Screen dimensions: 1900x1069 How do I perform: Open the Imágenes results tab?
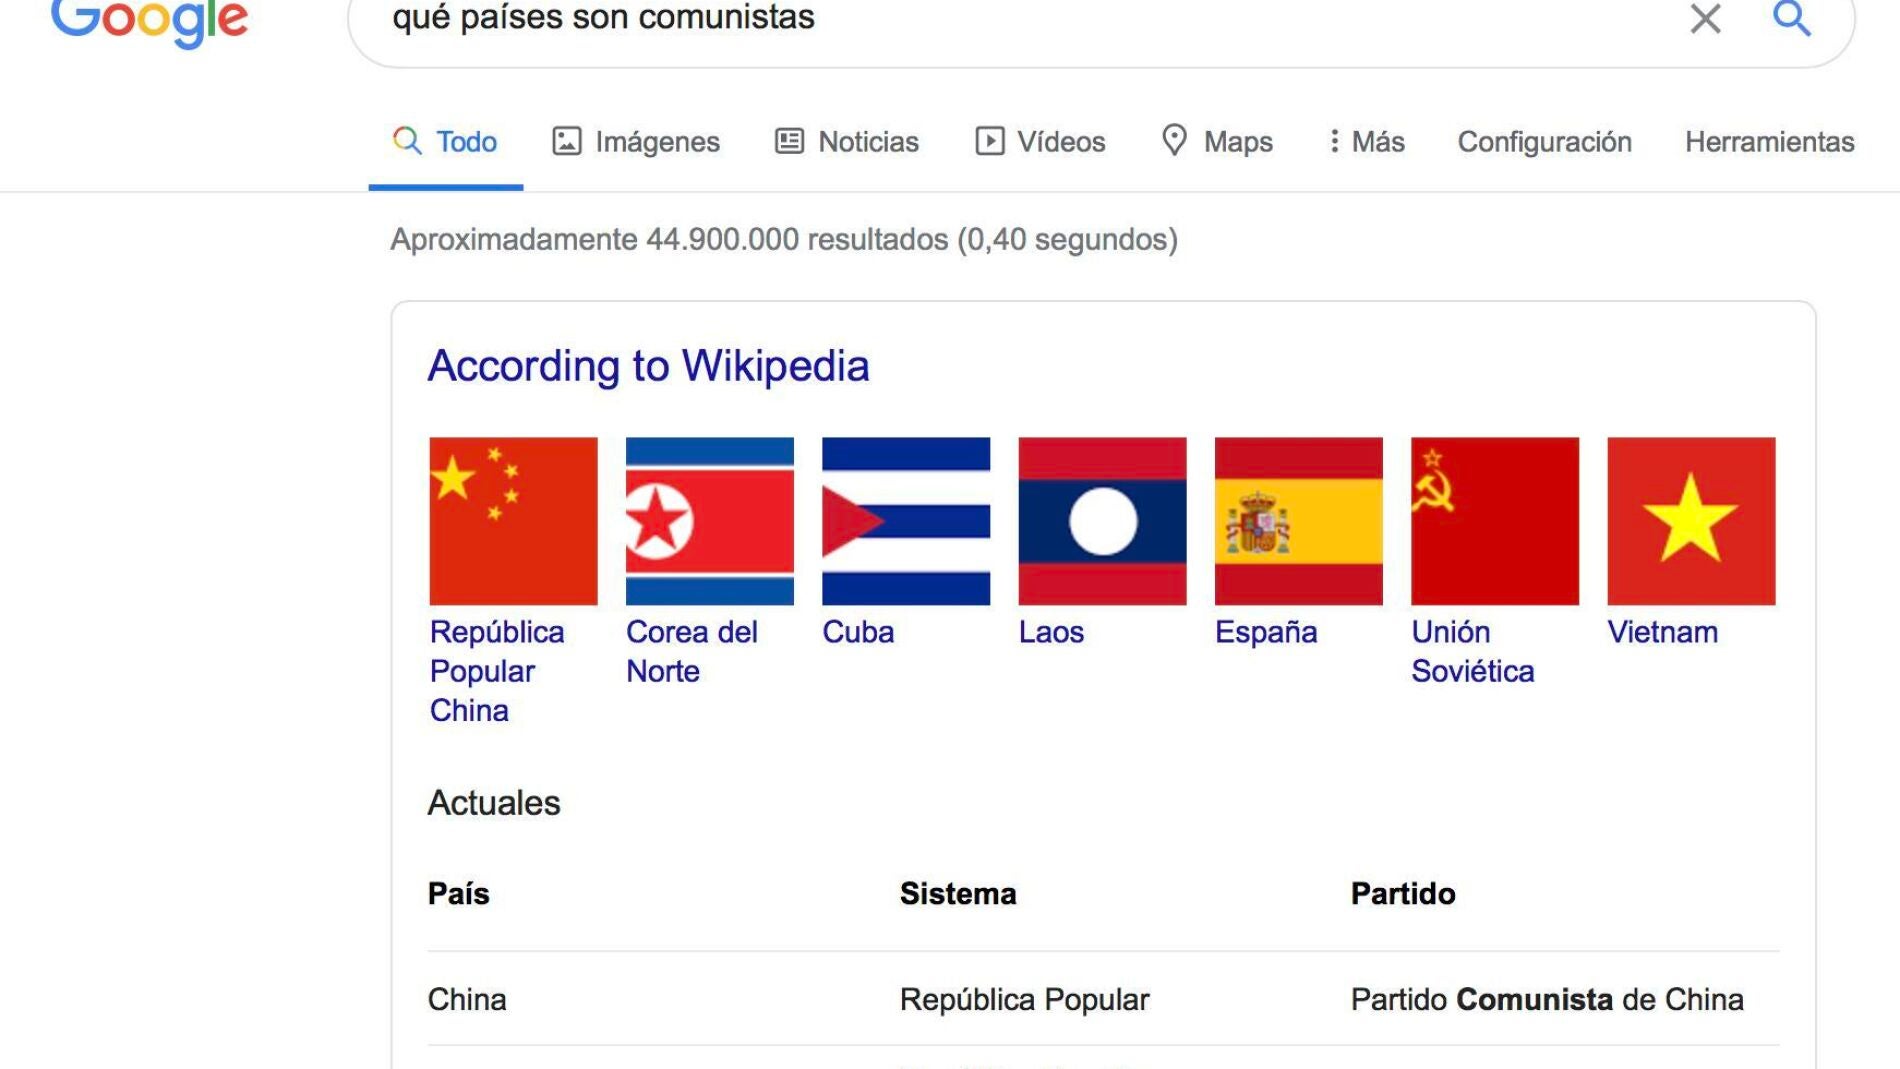click(636, 142)
